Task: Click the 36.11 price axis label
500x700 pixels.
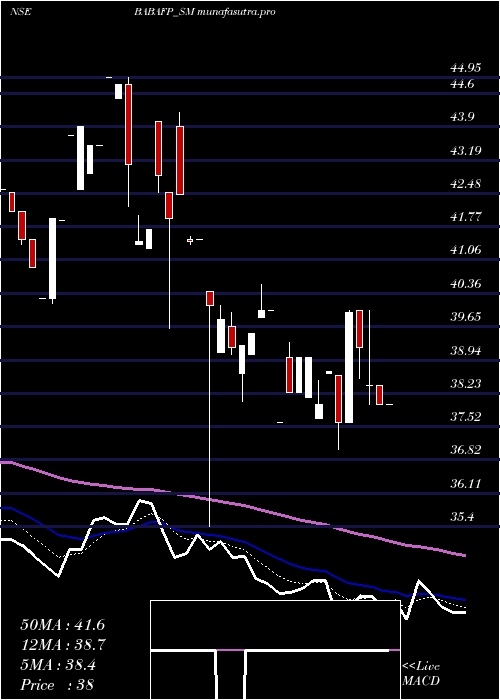Action: [466, 483]
